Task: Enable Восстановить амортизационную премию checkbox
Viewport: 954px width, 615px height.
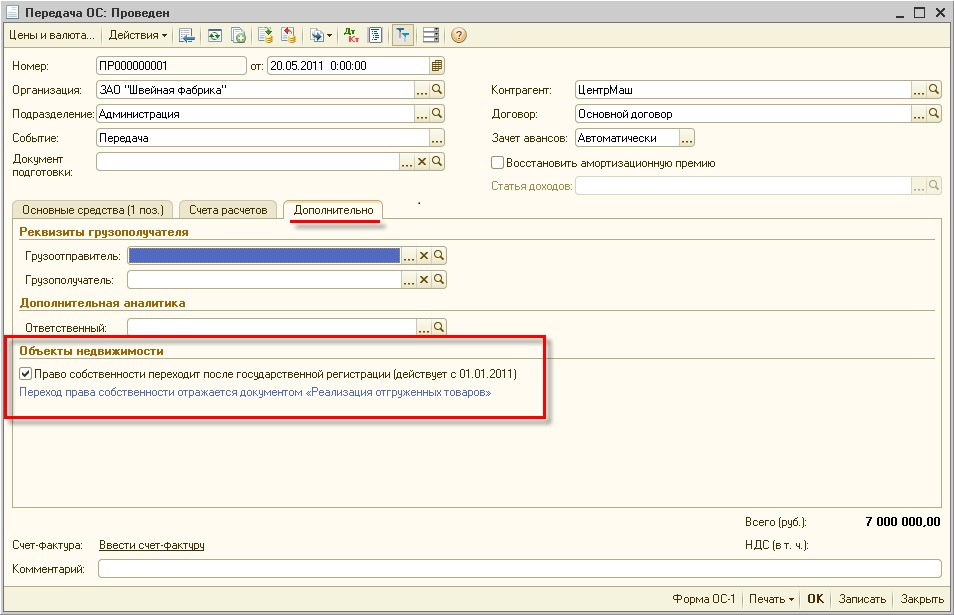Action: pos(498,163)
